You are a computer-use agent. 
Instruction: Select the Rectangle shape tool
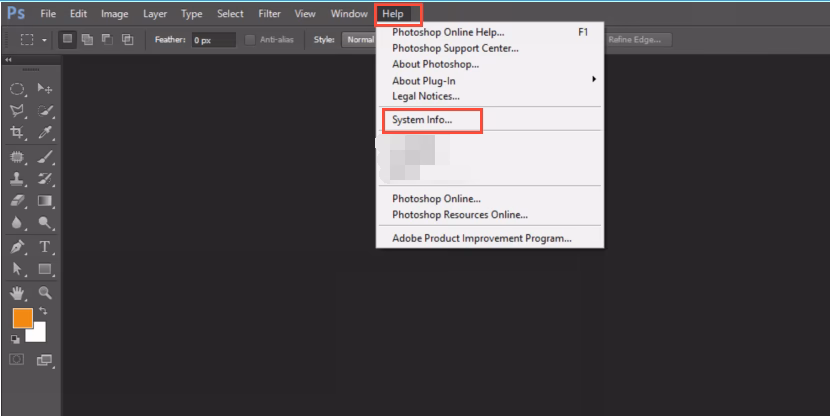point(44,269)
